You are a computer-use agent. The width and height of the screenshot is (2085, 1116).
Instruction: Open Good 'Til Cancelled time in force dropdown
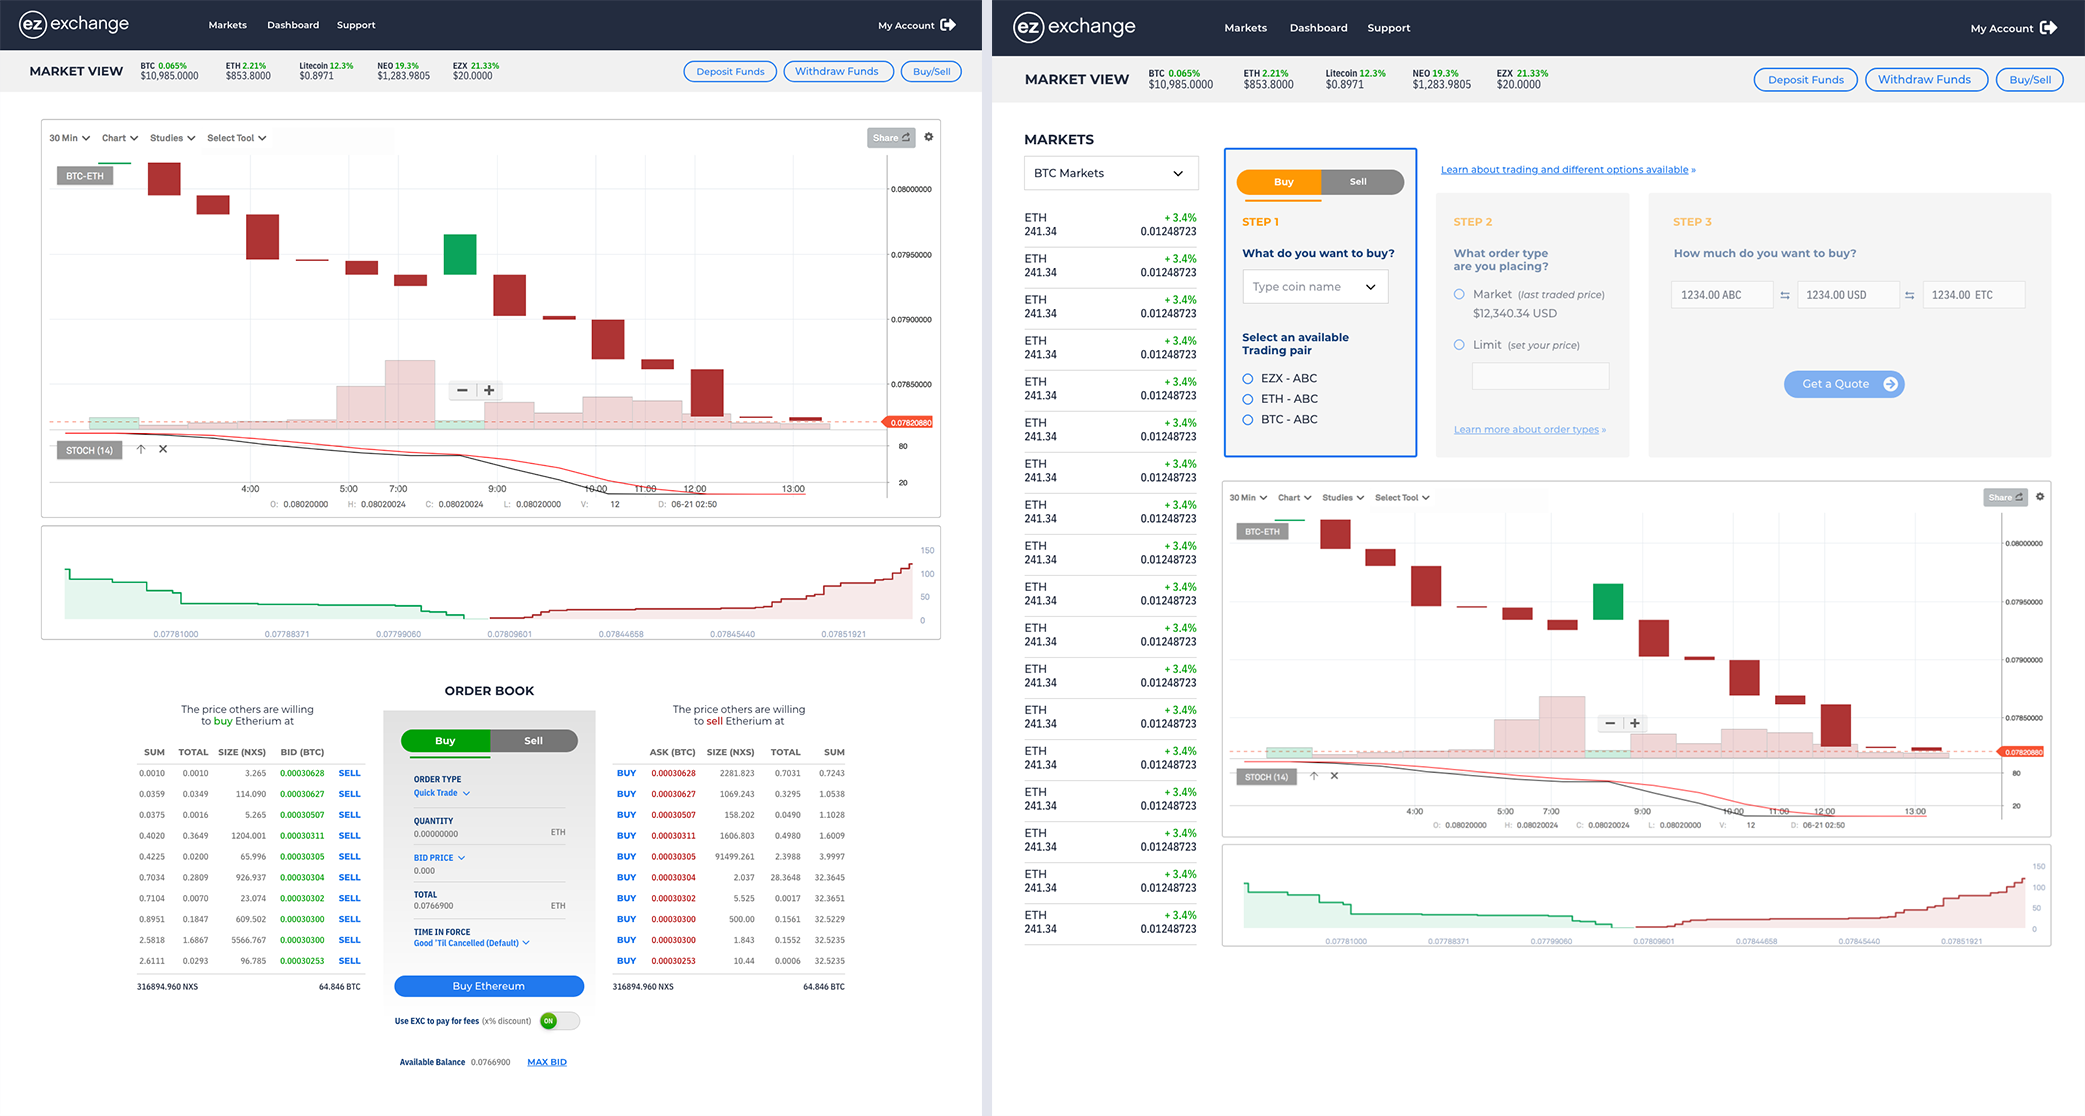(472, 943)
